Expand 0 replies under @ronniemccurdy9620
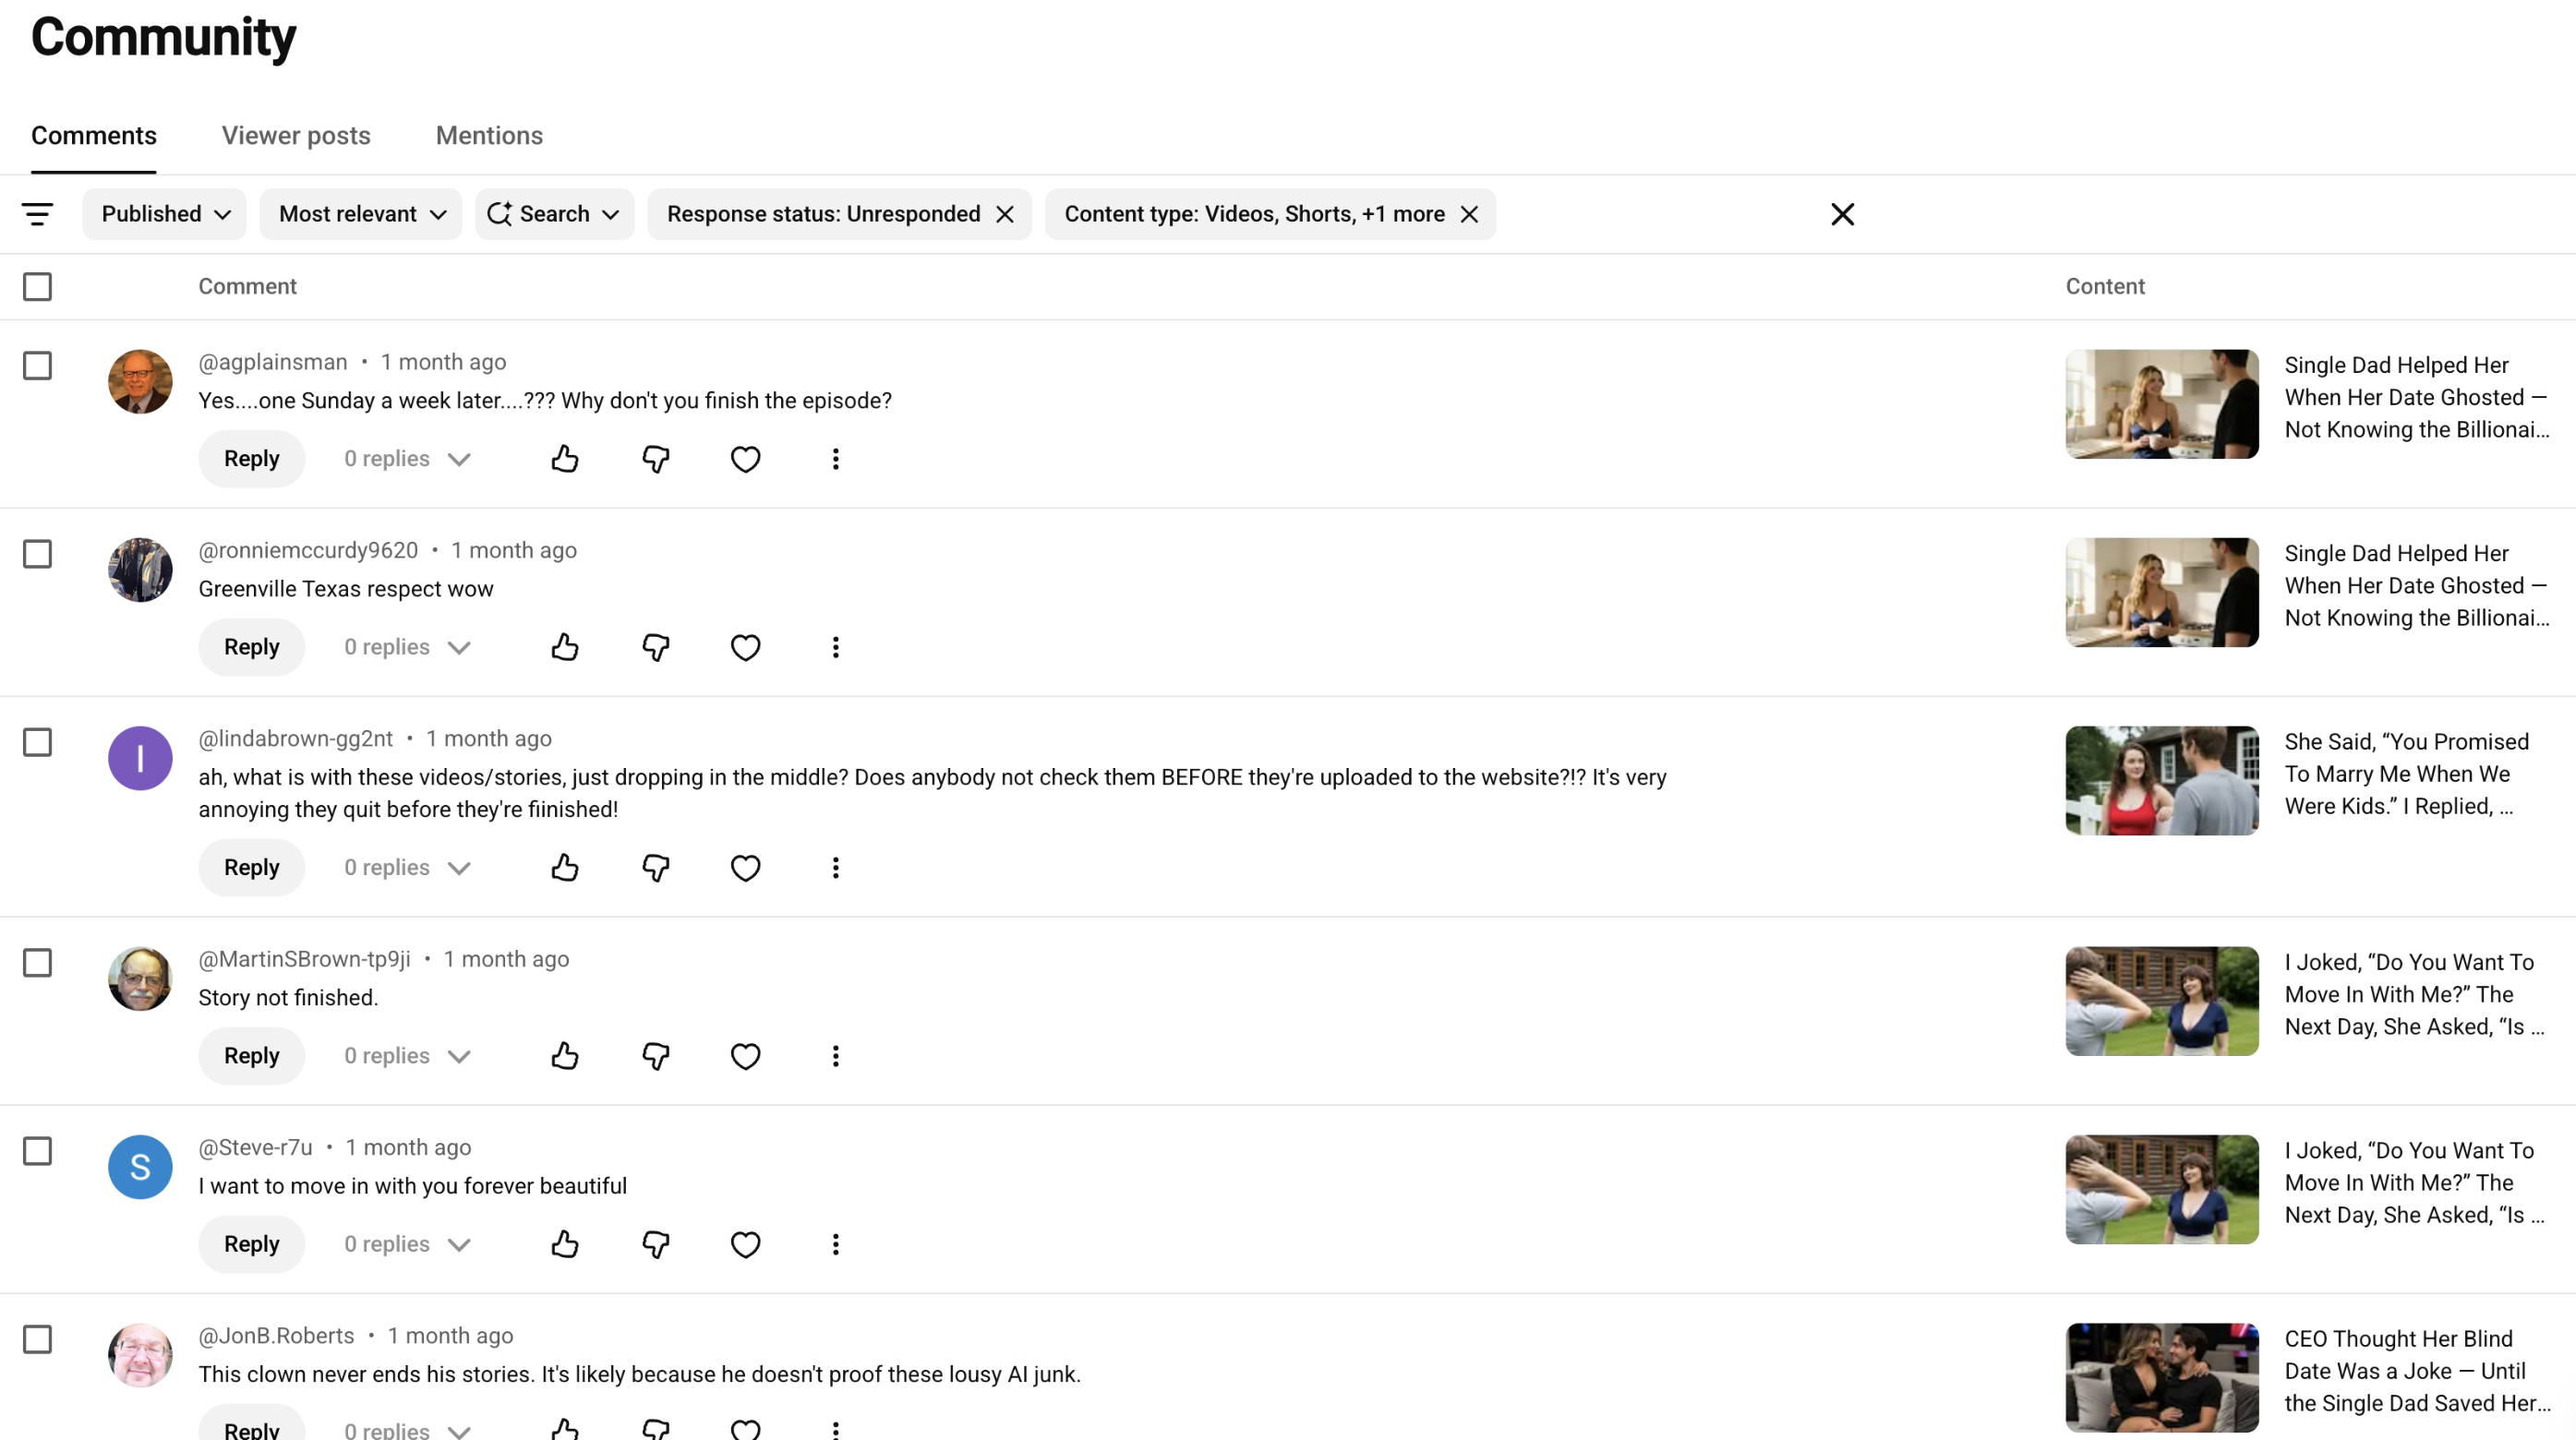The image size is (2576, 1440). (407, 647)
